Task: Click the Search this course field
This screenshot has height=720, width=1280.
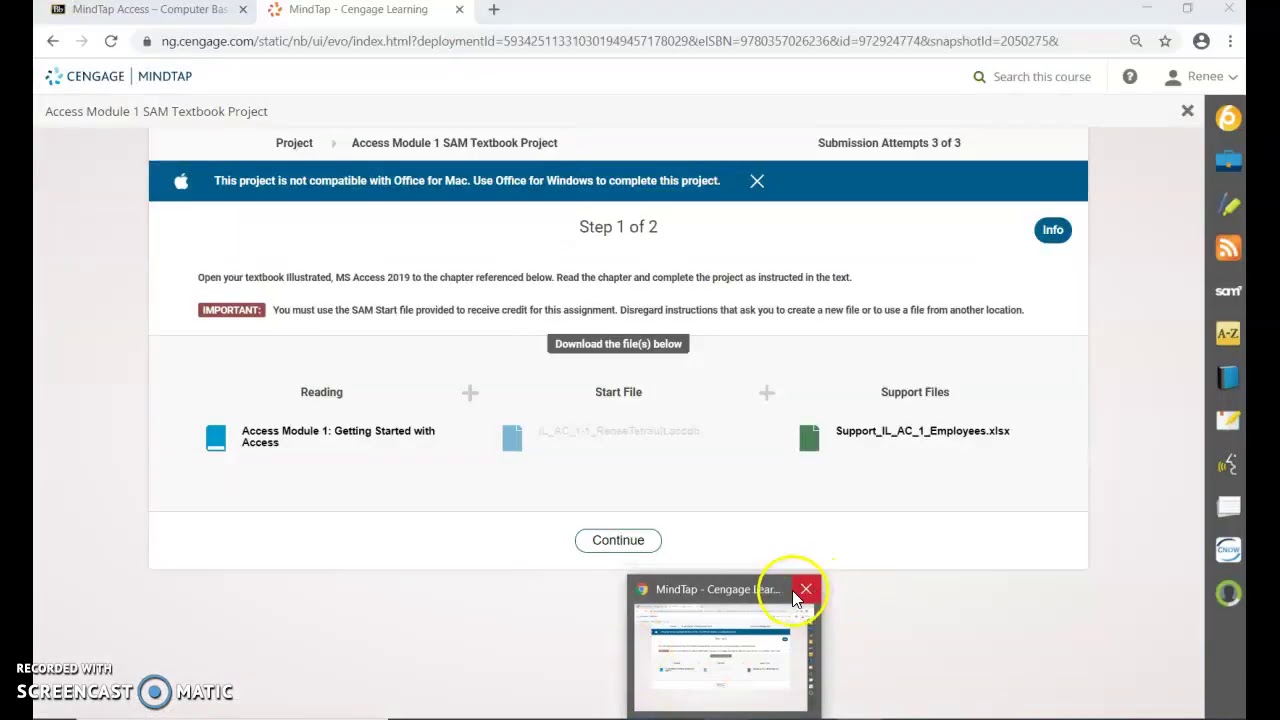Action: [x=1042, y=76]
